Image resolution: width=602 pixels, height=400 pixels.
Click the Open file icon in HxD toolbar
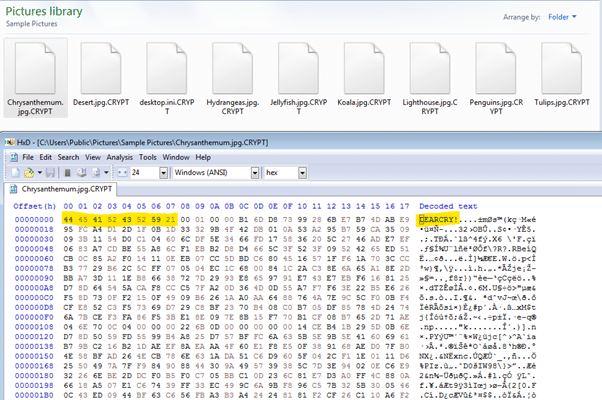tap(27, 173)
